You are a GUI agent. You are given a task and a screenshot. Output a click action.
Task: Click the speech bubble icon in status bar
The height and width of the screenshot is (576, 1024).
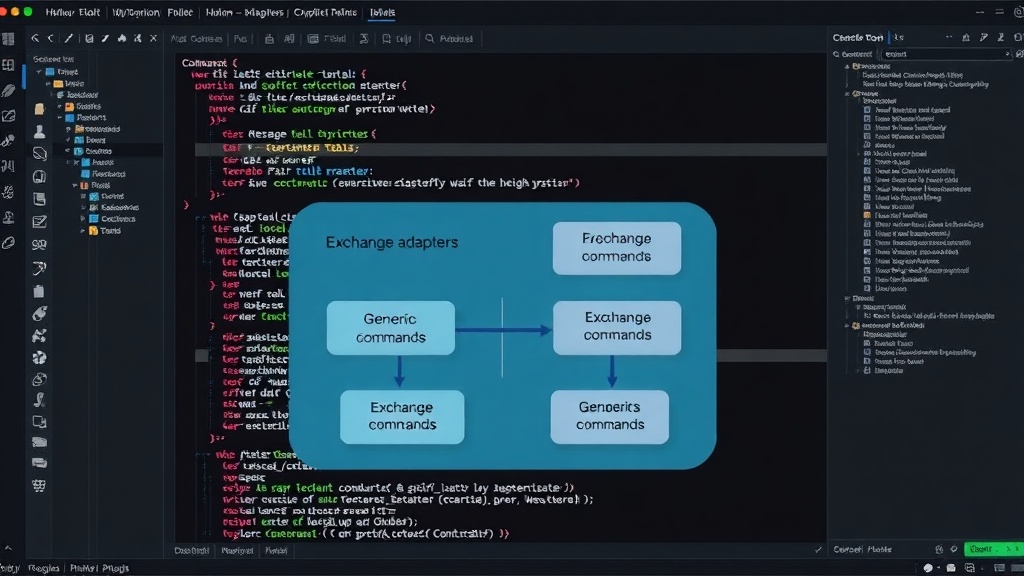[928, 568]
